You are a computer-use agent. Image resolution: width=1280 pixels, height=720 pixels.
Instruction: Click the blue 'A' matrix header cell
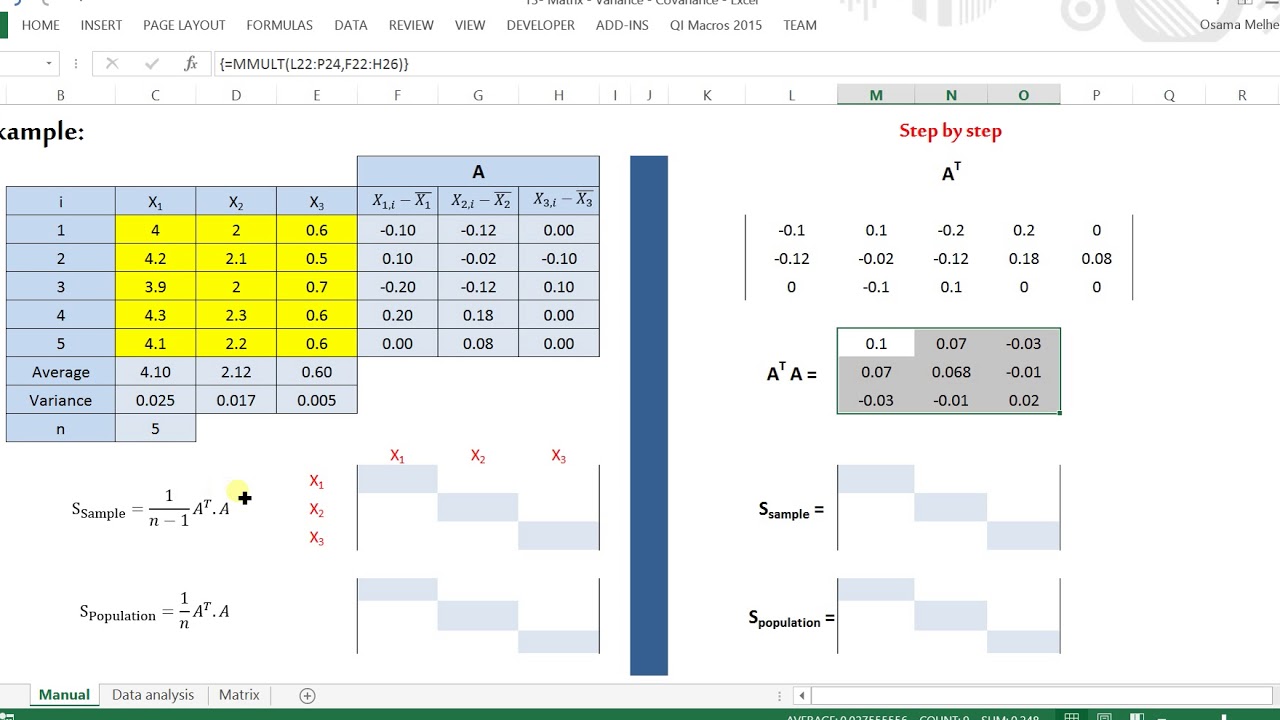tap(478, 172)
